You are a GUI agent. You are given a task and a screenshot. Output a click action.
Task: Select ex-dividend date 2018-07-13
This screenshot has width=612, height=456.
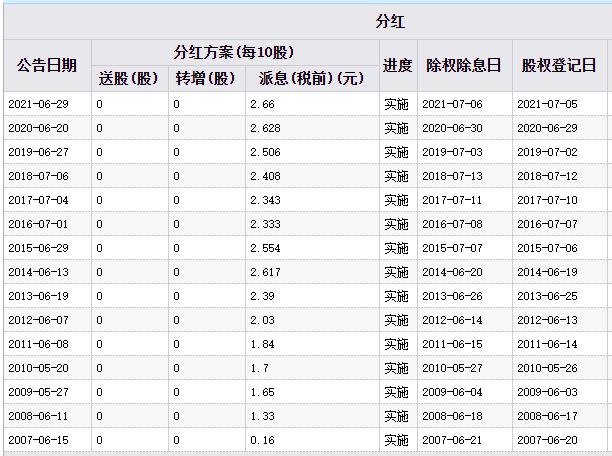click(x=452, y=176)
